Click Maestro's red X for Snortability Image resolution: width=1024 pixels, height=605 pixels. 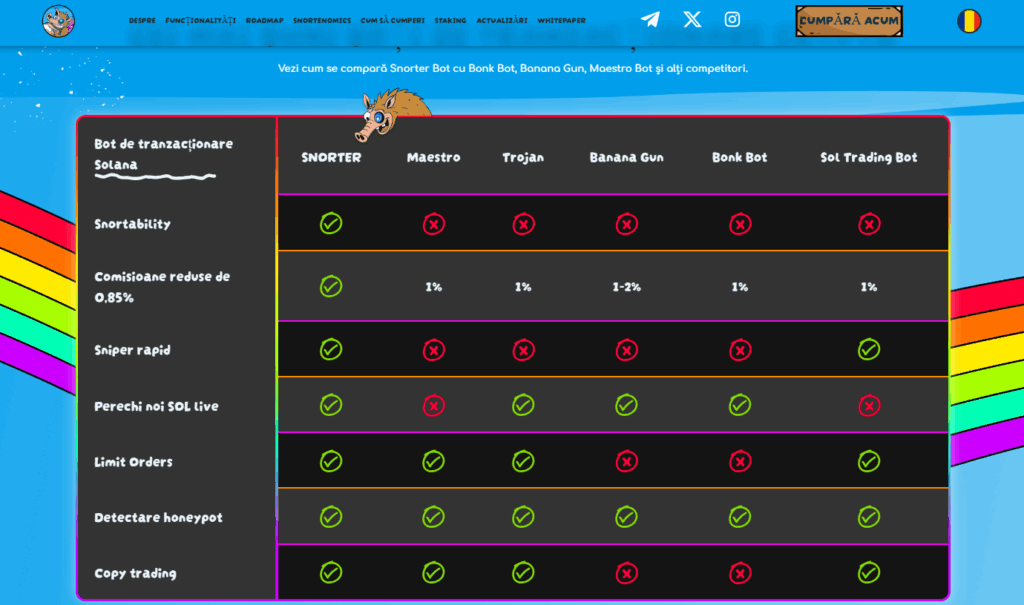tap(434, 224)
